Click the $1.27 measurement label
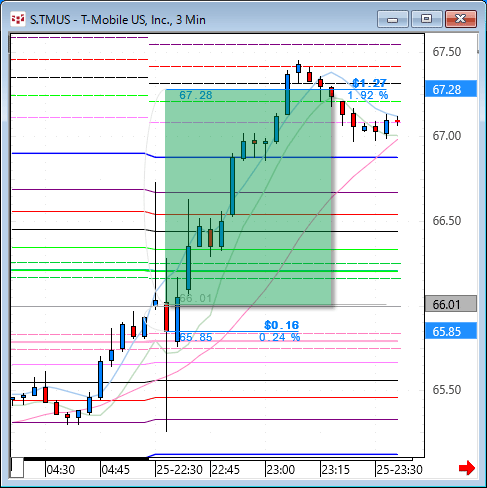487x488 pixels. pyautogui.click(x=369, y=83)
